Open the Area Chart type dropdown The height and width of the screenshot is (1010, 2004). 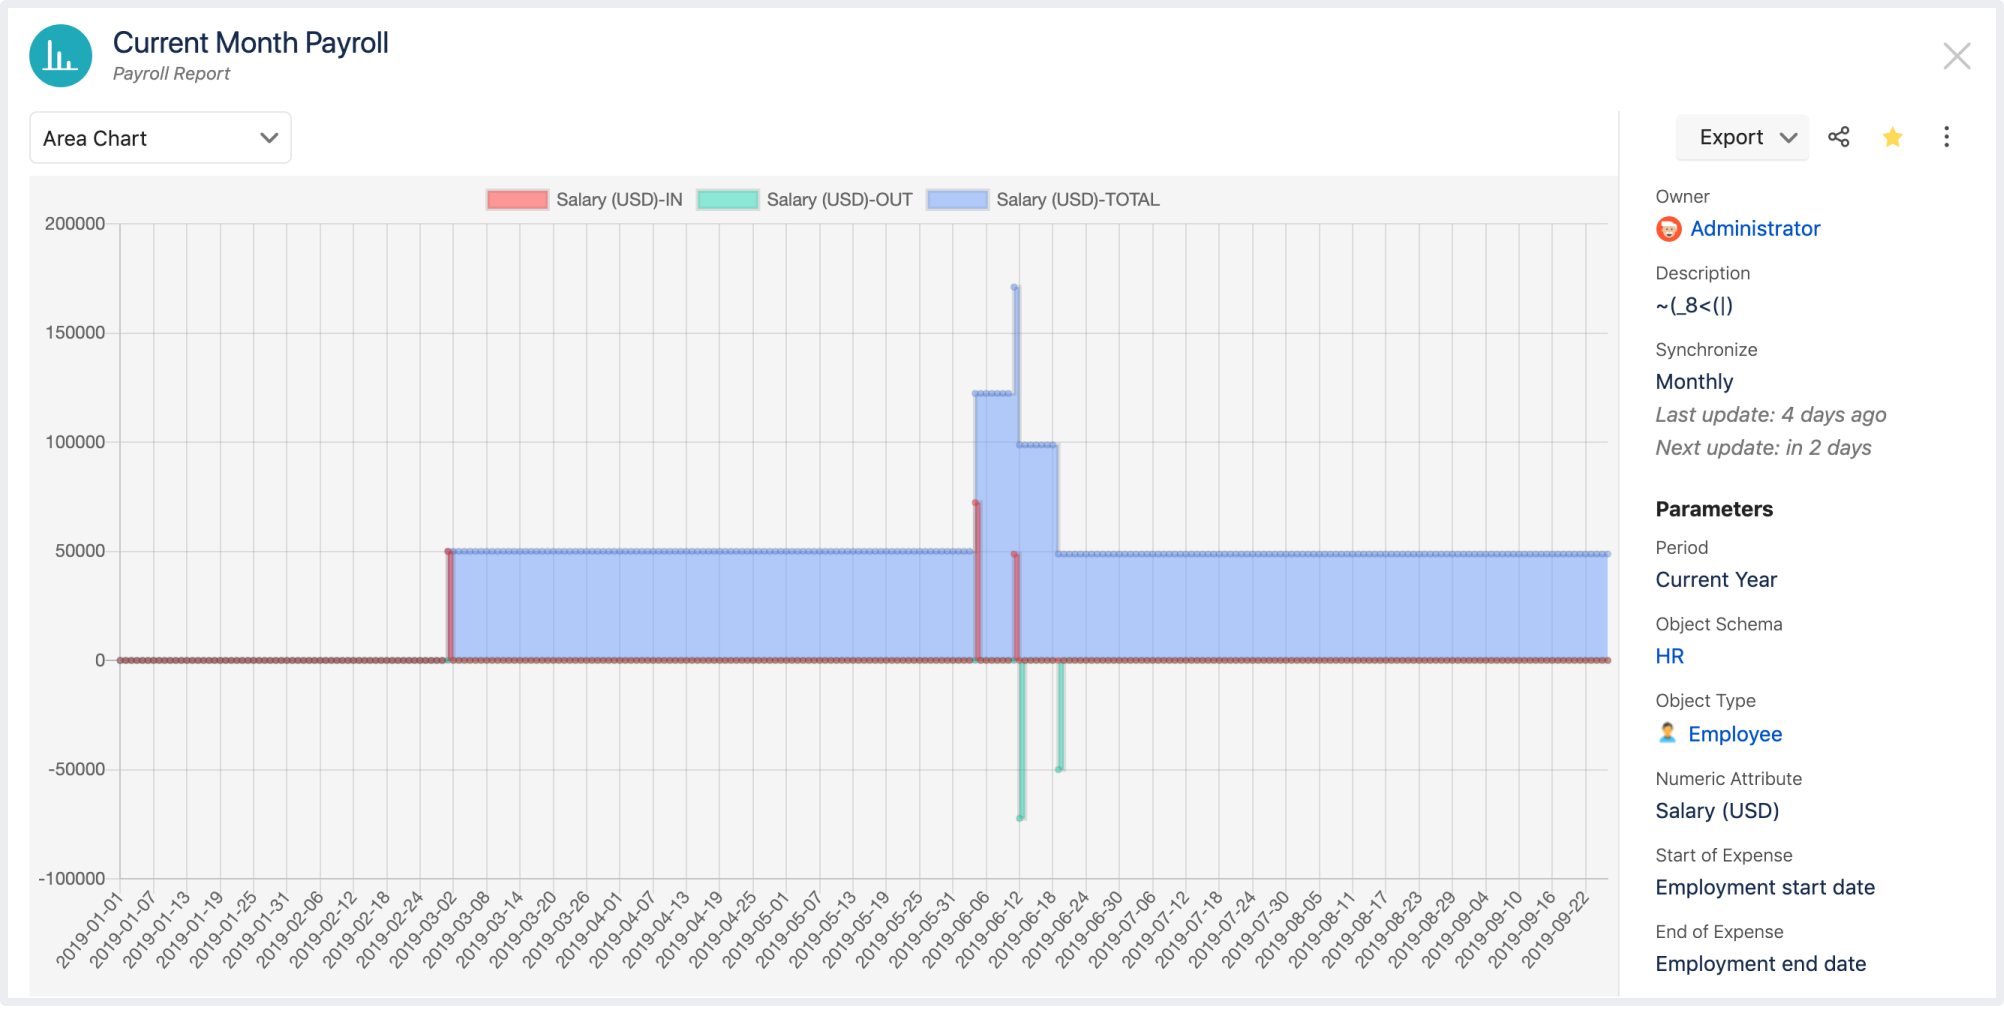pos(160,138)
